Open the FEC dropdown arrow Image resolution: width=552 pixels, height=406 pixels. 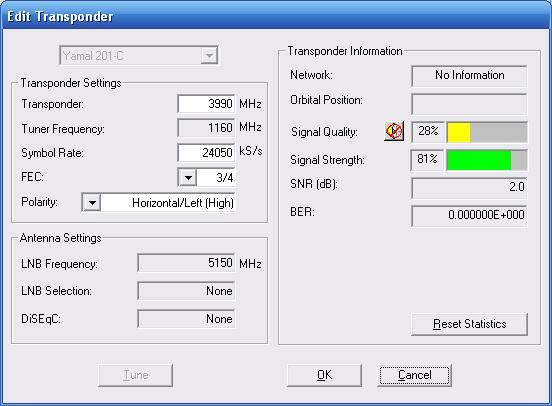tap(188, 177)
